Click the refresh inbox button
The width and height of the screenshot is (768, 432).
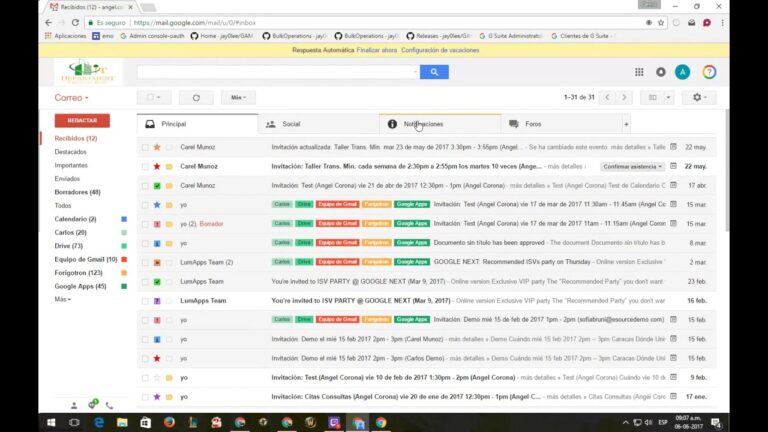tap(196, 97)
